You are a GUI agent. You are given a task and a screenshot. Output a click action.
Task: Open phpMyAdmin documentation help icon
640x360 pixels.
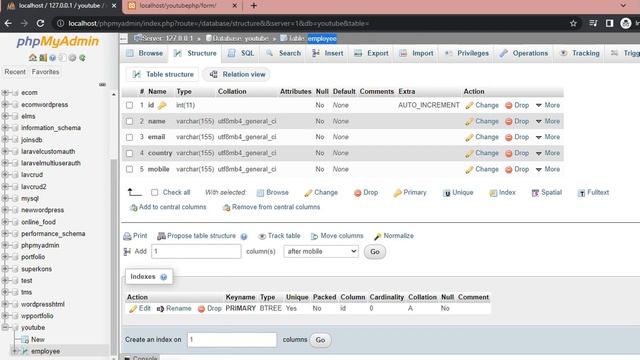[53, 58]
